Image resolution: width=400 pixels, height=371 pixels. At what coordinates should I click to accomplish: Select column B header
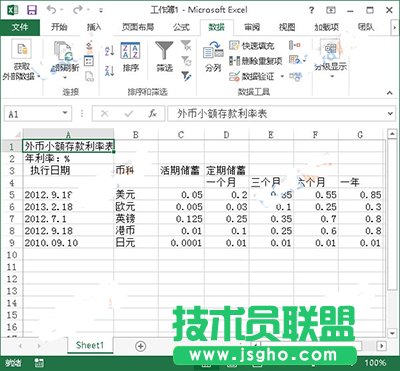tap(136, 135)
